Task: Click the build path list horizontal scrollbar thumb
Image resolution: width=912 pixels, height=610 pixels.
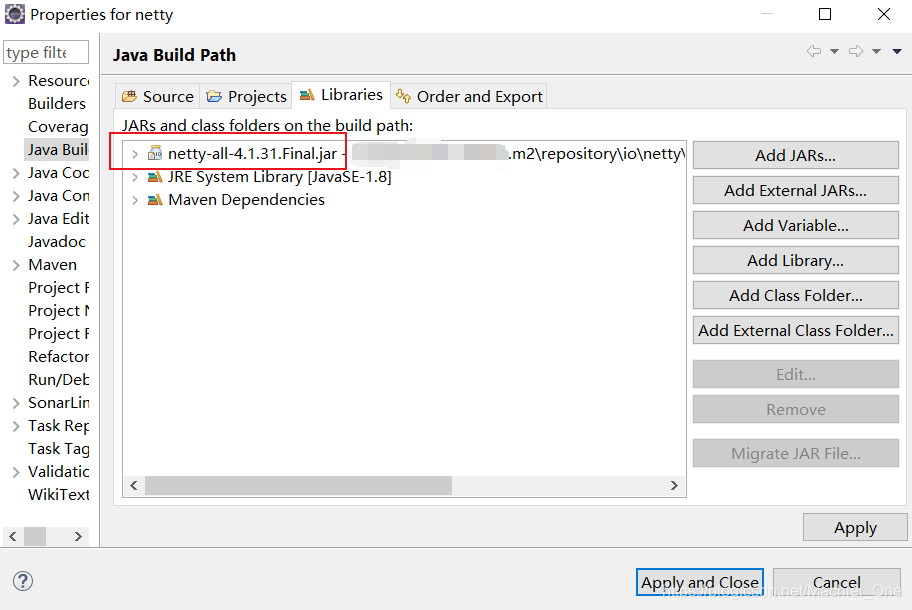Action: pos(298,485)
